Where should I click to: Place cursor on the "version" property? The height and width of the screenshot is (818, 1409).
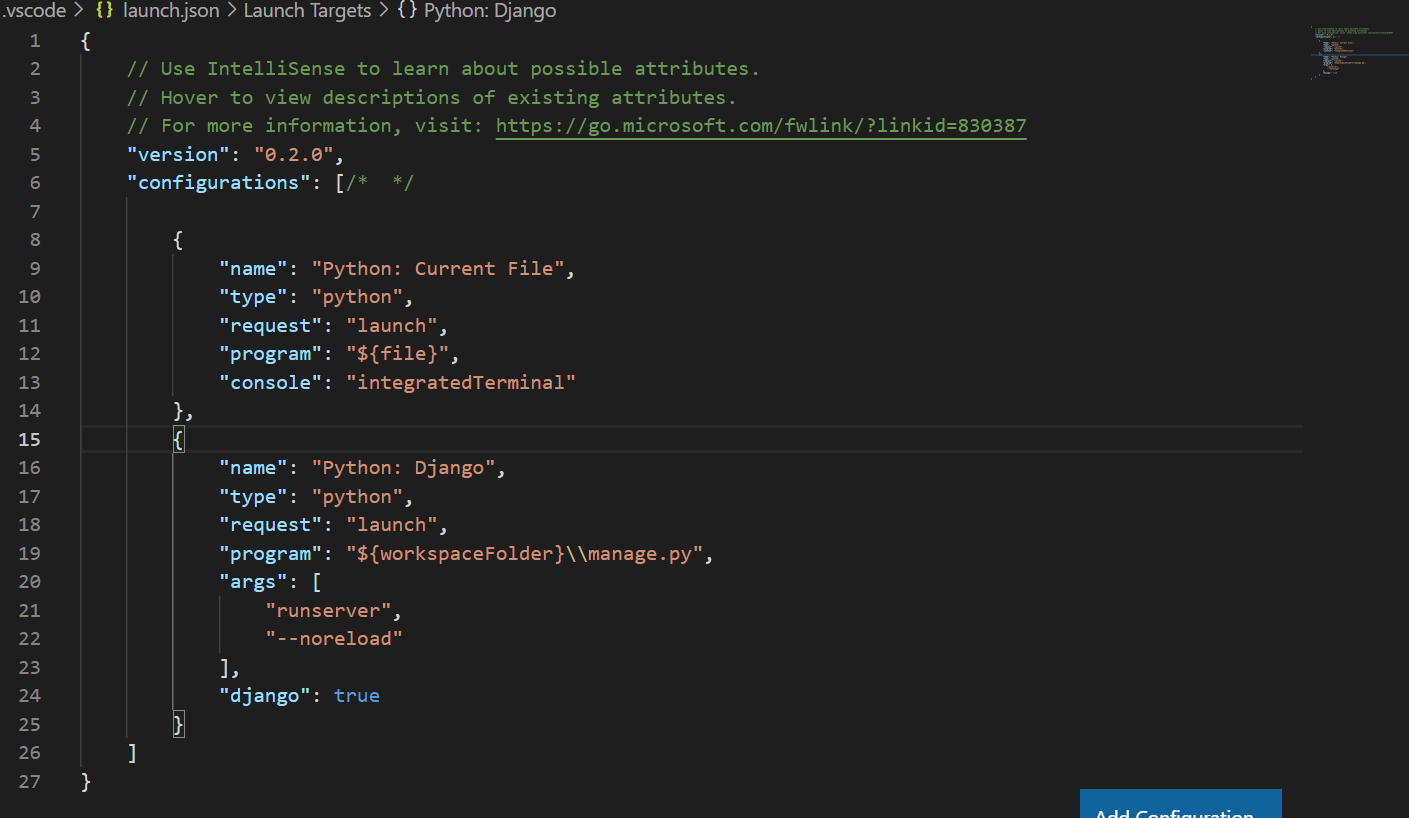(177, 154)
